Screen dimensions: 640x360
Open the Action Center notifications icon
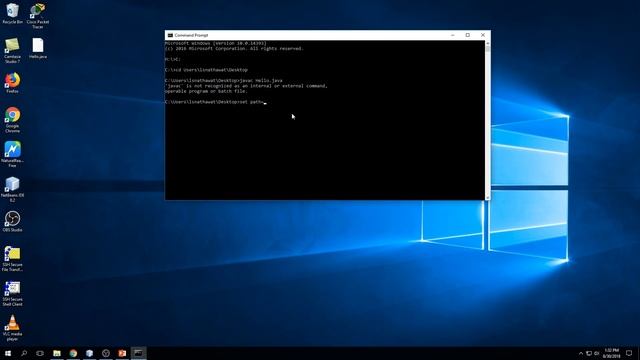point(629,353)
